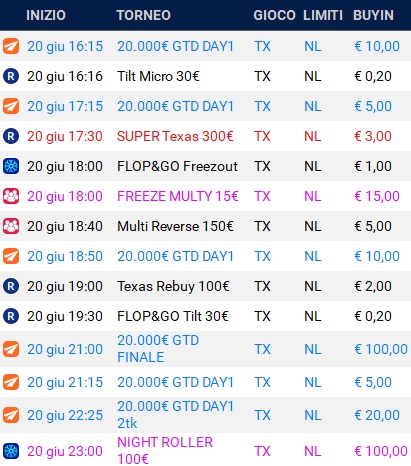411x466 pixels.
Task: Open SUPER Texas 300€ tournament
Action: 175,136
